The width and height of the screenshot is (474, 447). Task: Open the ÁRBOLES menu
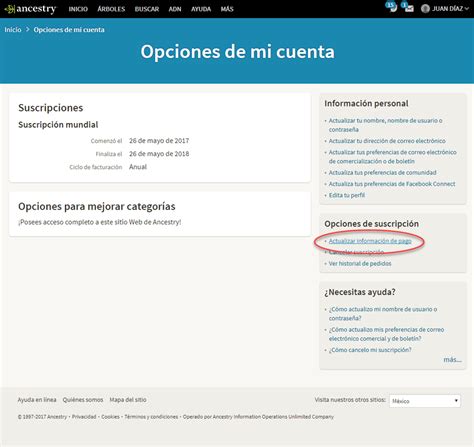click(x=111, y=9)
